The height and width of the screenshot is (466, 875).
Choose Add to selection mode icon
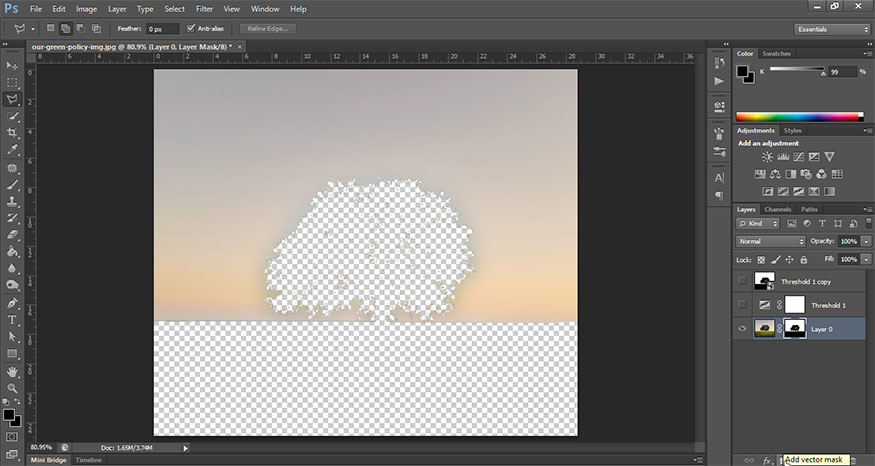click(66, 29)
